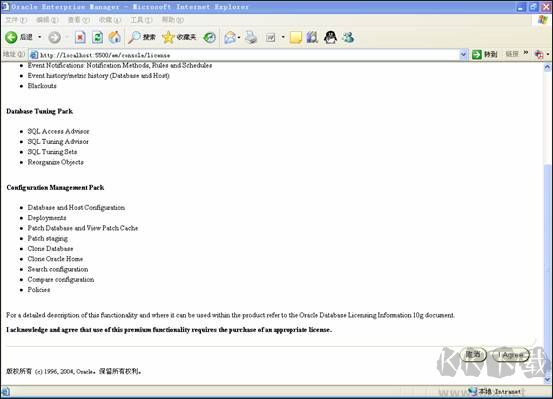Click the Print printer icon
This screenshot has height=399, width=553.
(x=251, y=37)
